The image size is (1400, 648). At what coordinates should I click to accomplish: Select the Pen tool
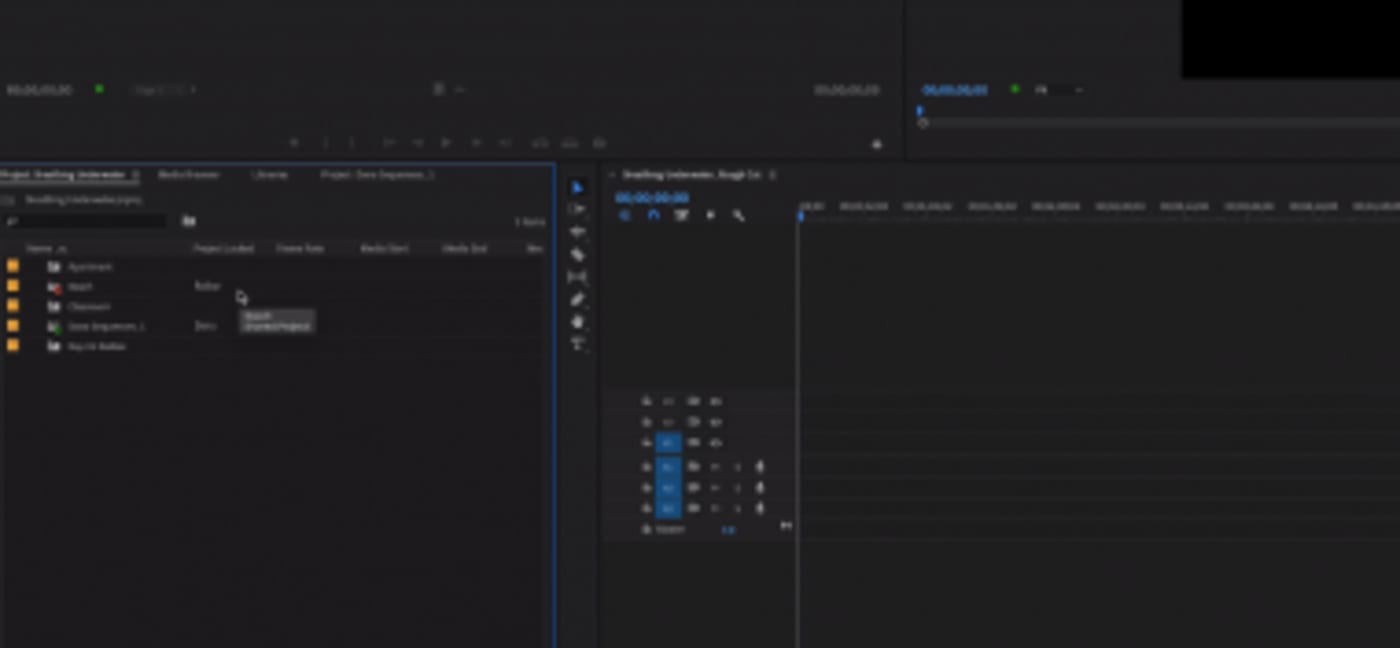click(x=577, y=299)
